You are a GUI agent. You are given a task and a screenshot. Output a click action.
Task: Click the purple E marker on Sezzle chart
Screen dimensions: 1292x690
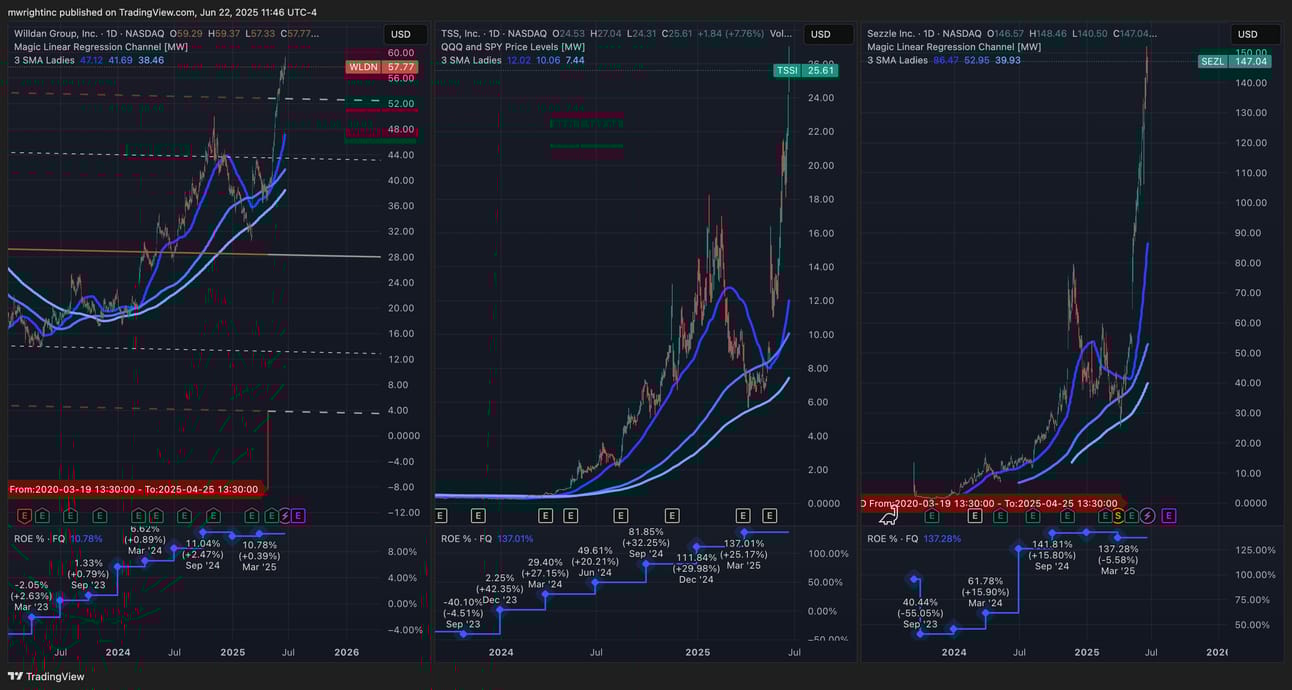pos(1169,516)
